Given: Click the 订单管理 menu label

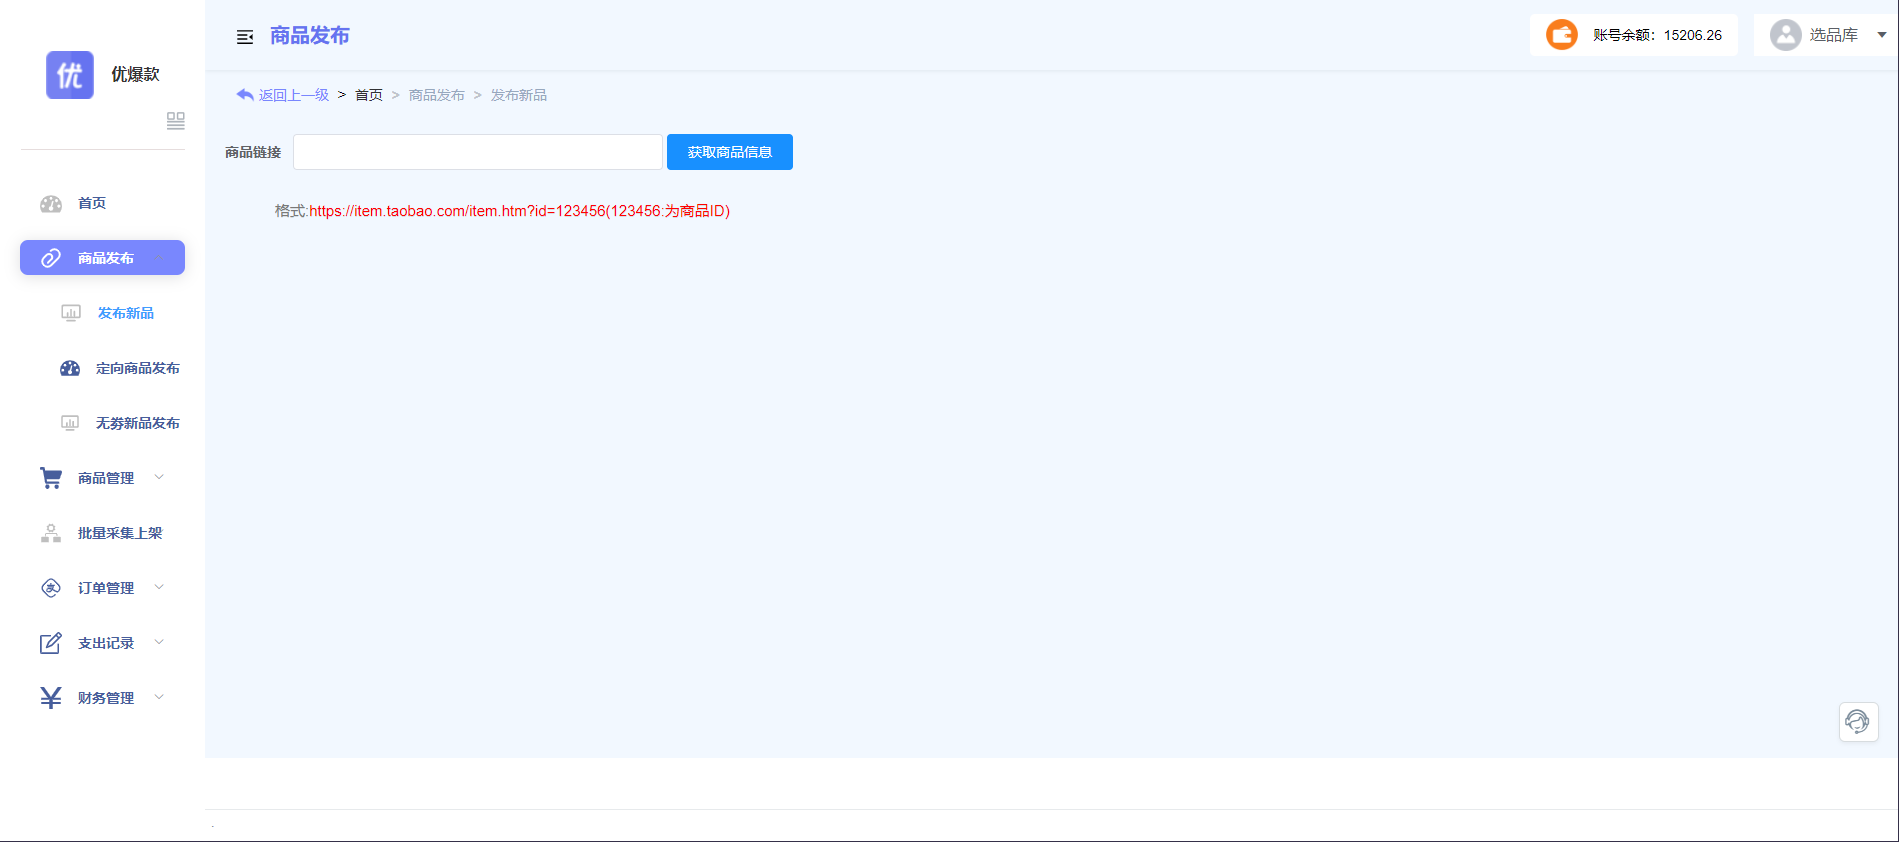Looking at the screenshot, I should [106, 588].
